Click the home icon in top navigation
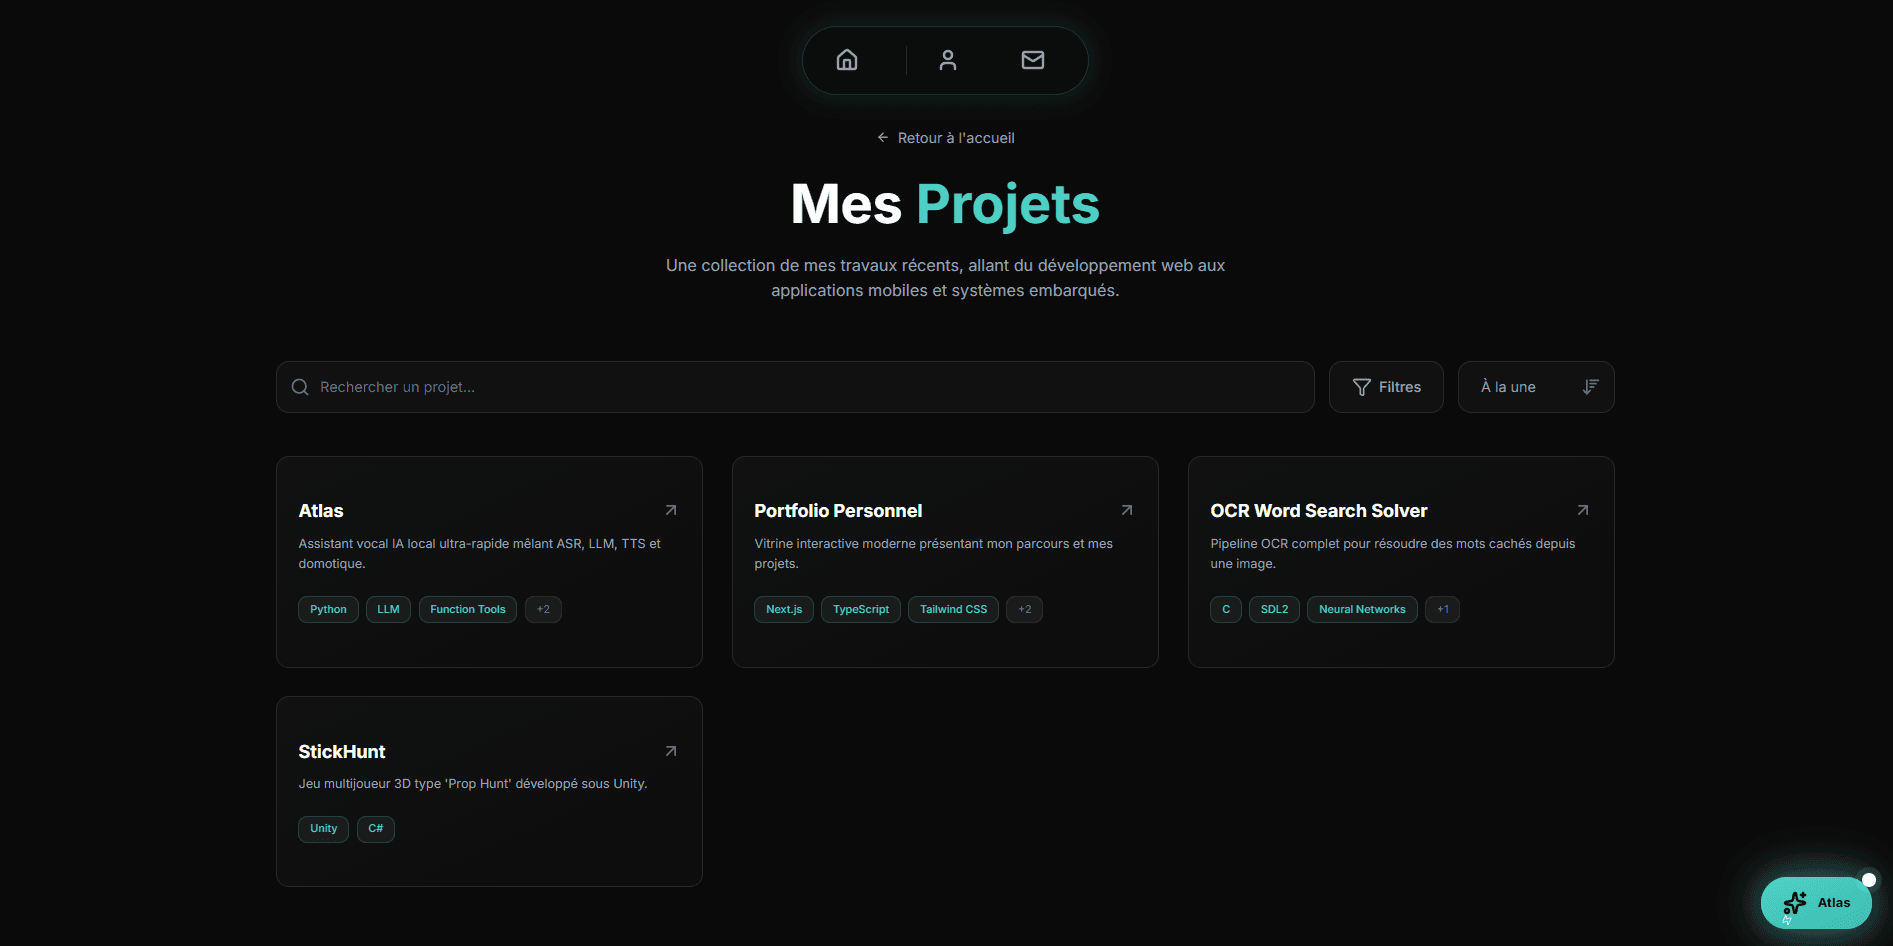This screenshot has height=946, width=1893. pyautogui.click(x=846, y=60)
